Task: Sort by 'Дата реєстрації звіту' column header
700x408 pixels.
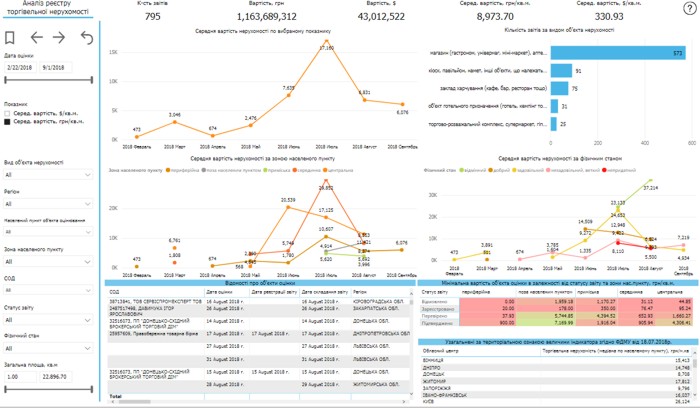Action: [x=275, y=291]
